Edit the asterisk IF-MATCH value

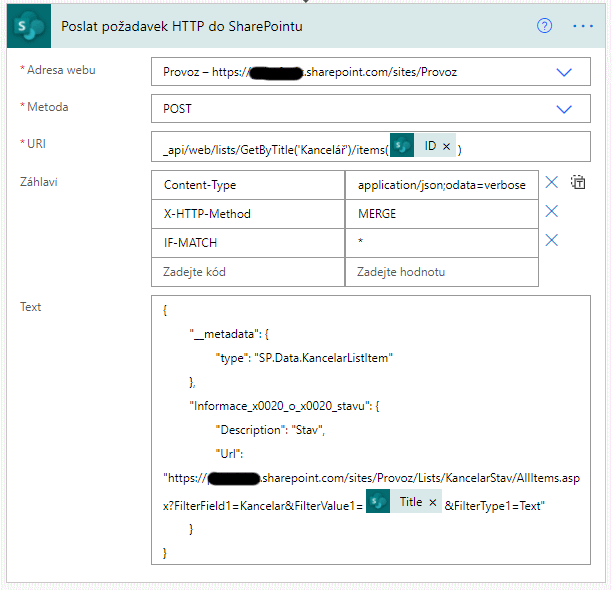[442, 243]
